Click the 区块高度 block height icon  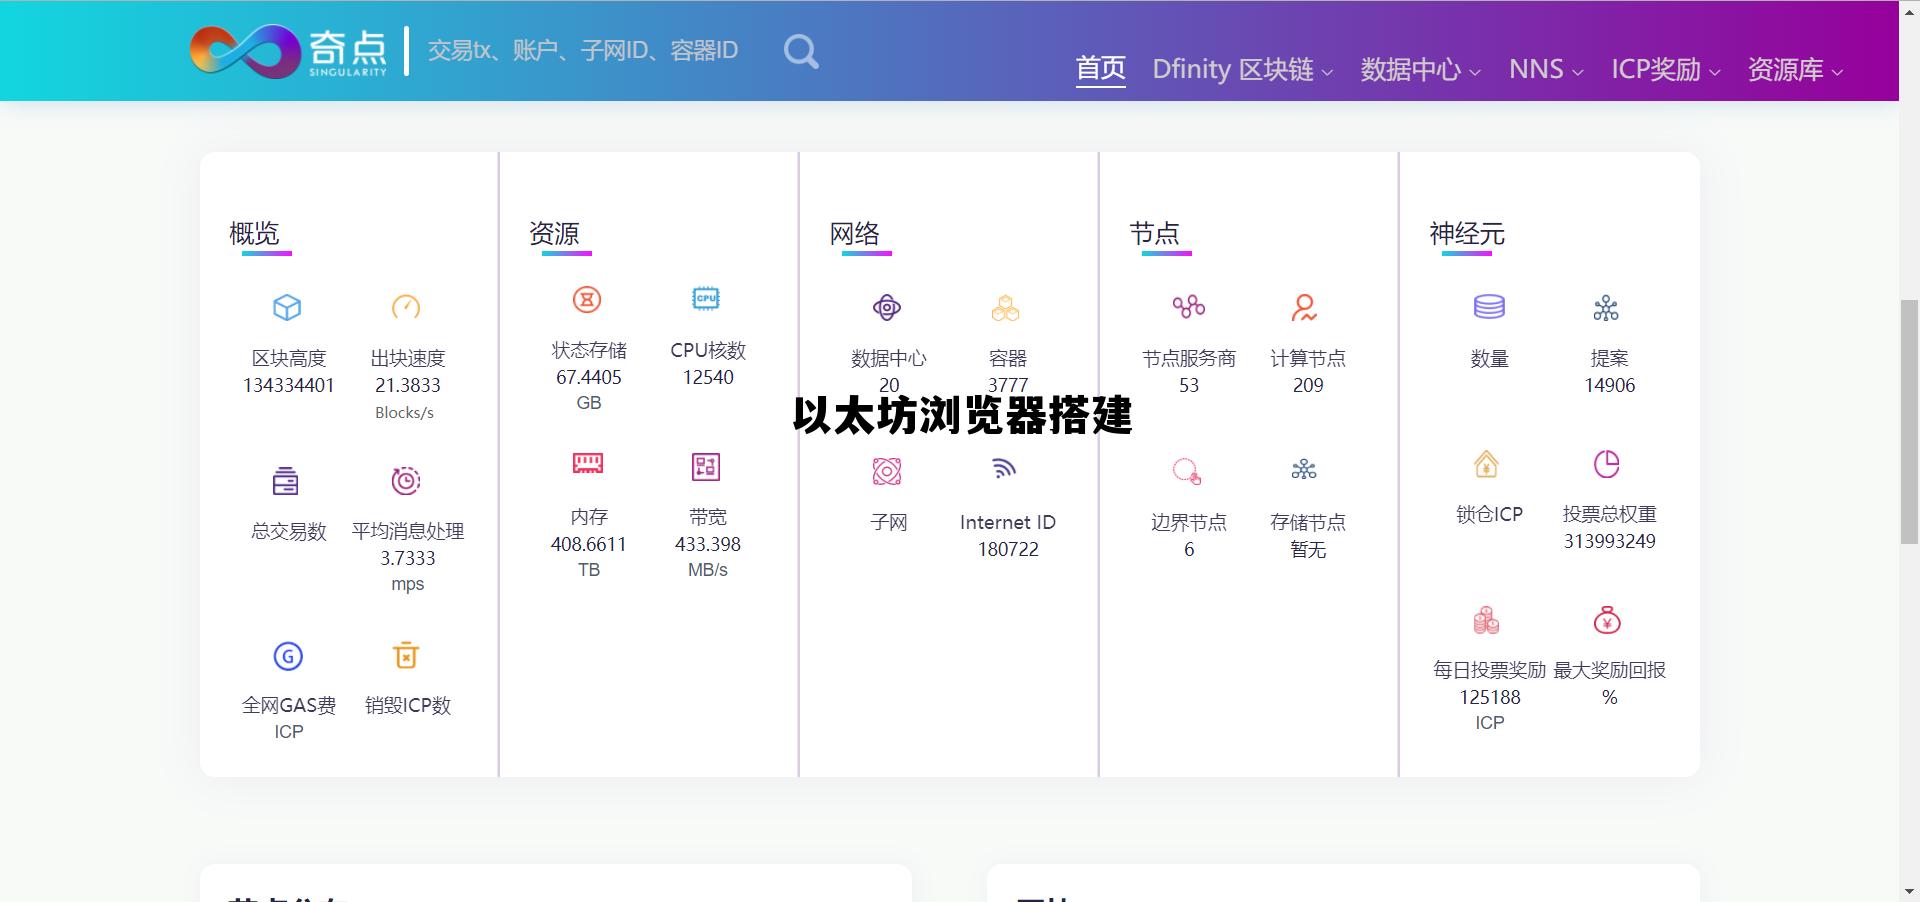(x=287, y=308)
